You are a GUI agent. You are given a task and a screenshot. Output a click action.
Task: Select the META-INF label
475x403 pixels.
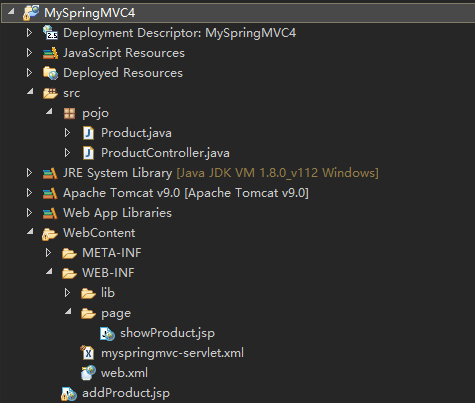click(112, 253)
